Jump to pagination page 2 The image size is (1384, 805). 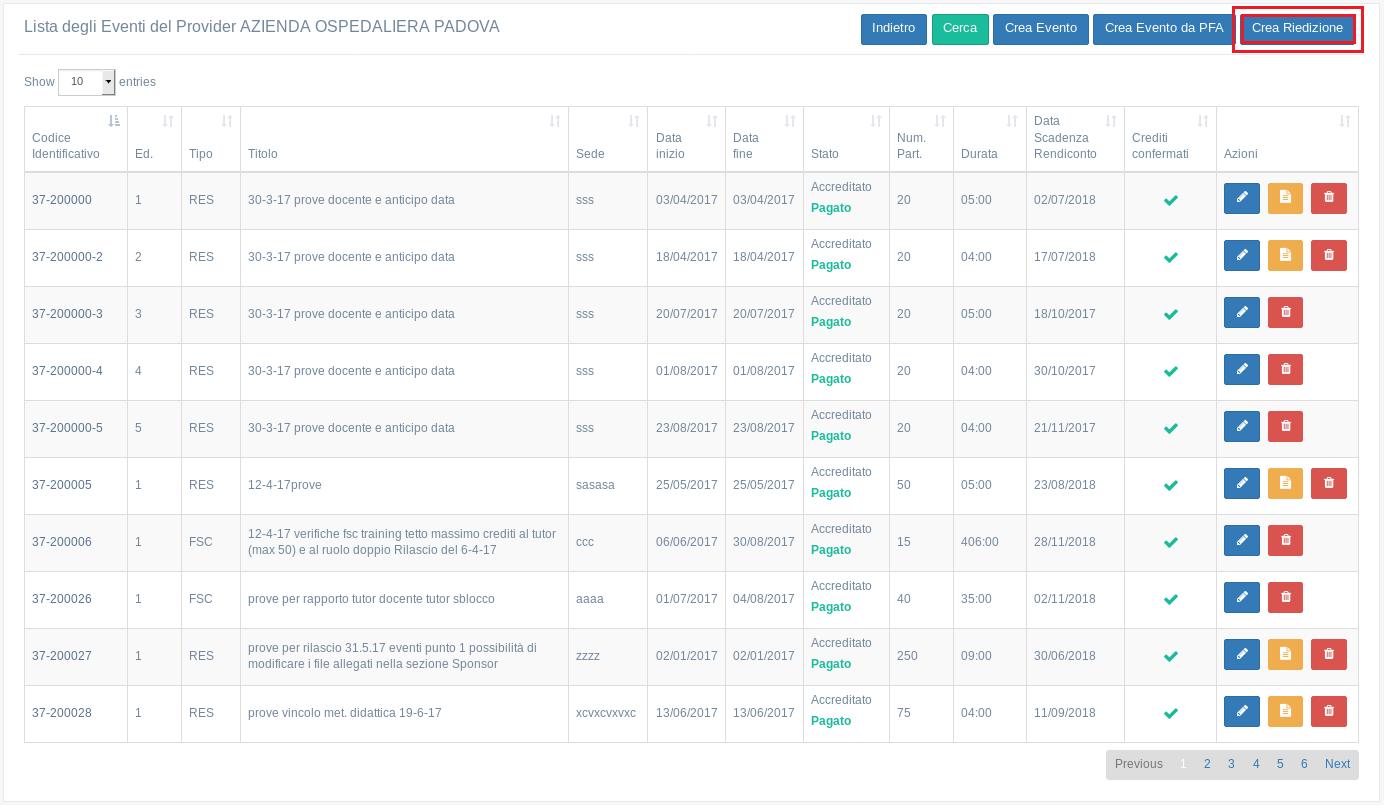1207,764
